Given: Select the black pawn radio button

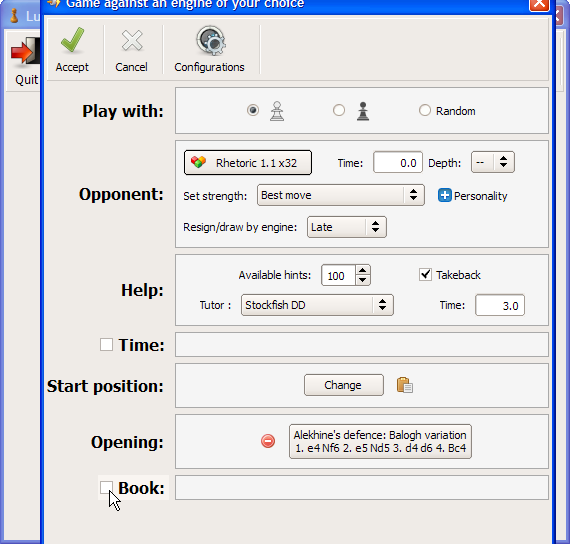Looking at the screenshot, I should (339, 110).
